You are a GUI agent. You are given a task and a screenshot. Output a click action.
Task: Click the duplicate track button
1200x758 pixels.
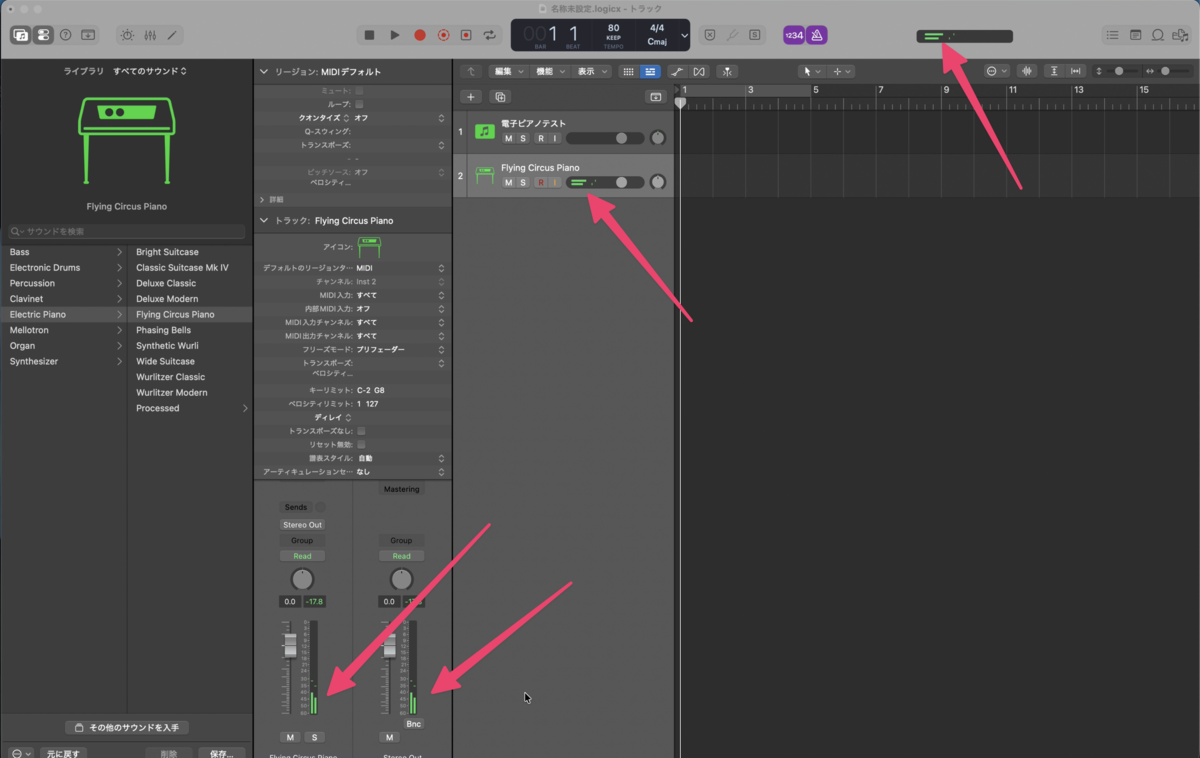coord(500,97)
